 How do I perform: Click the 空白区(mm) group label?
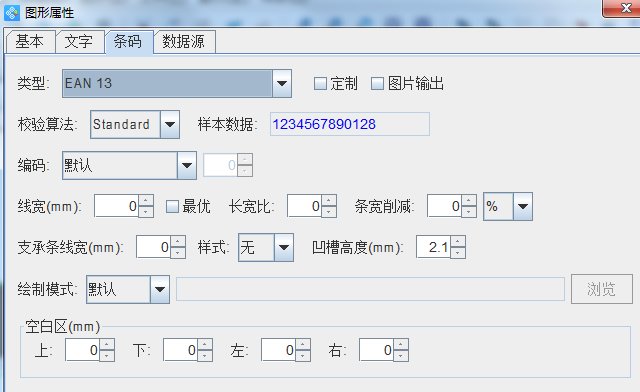(x=62, y=327)
